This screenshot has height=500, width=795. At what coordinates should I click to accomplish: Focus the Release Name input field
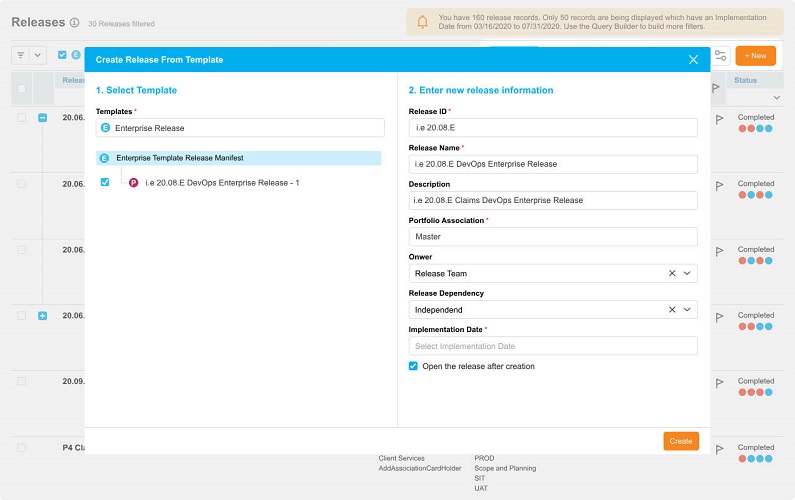coord(553,164)
